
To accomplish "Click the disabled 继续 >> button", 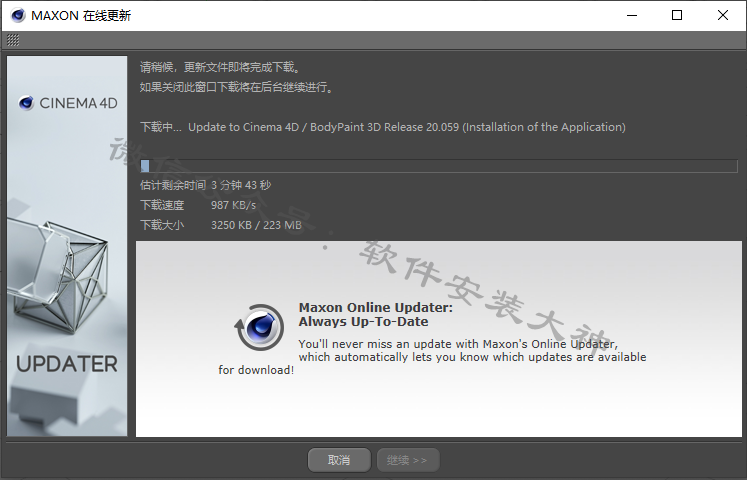I will tap(408, 460).
